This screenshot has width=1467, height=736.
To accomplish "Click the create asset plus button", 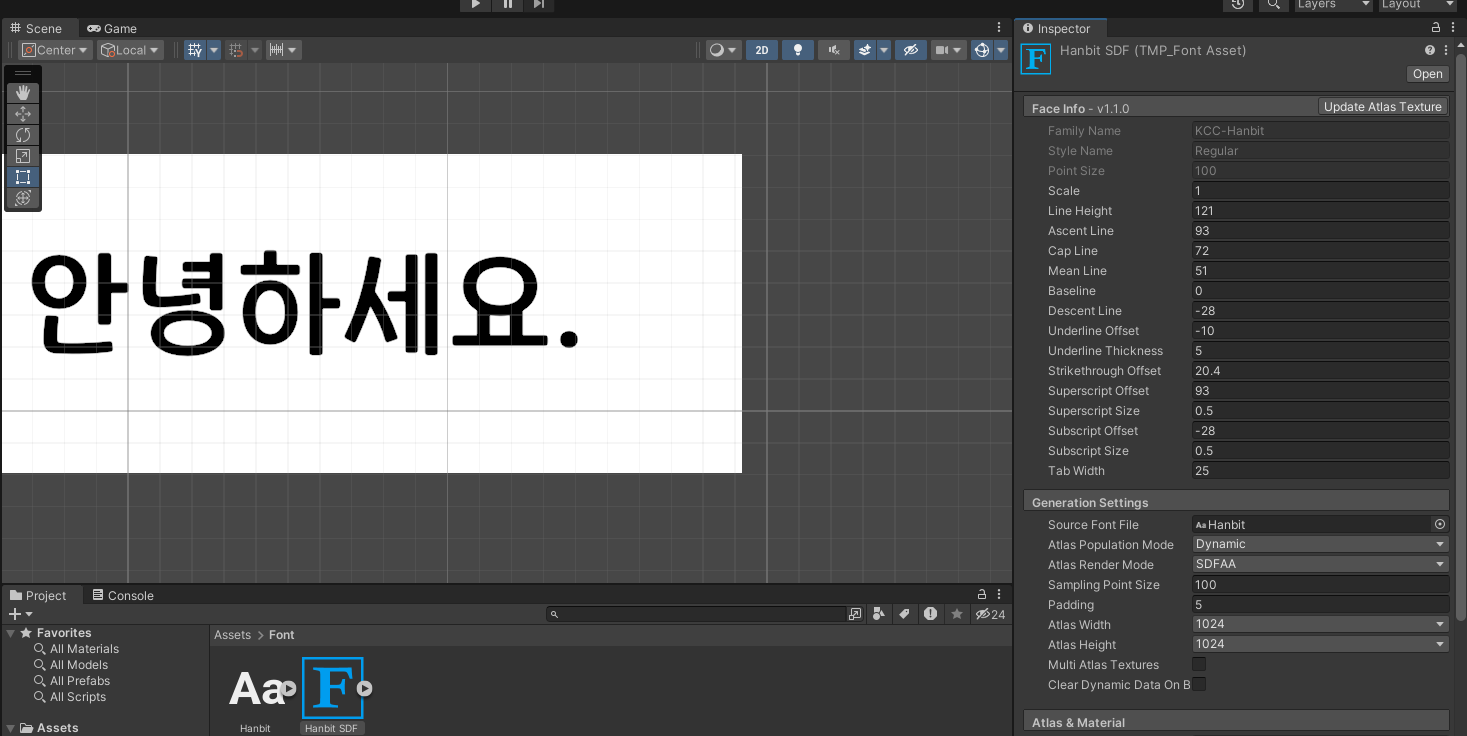I will coord(20,614).
